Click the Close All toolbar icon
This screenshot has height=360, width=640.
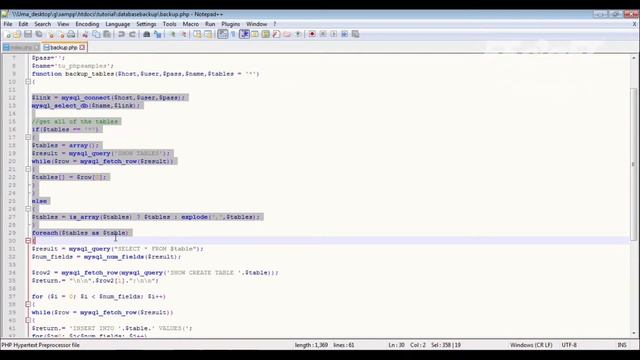click(61, 34)
